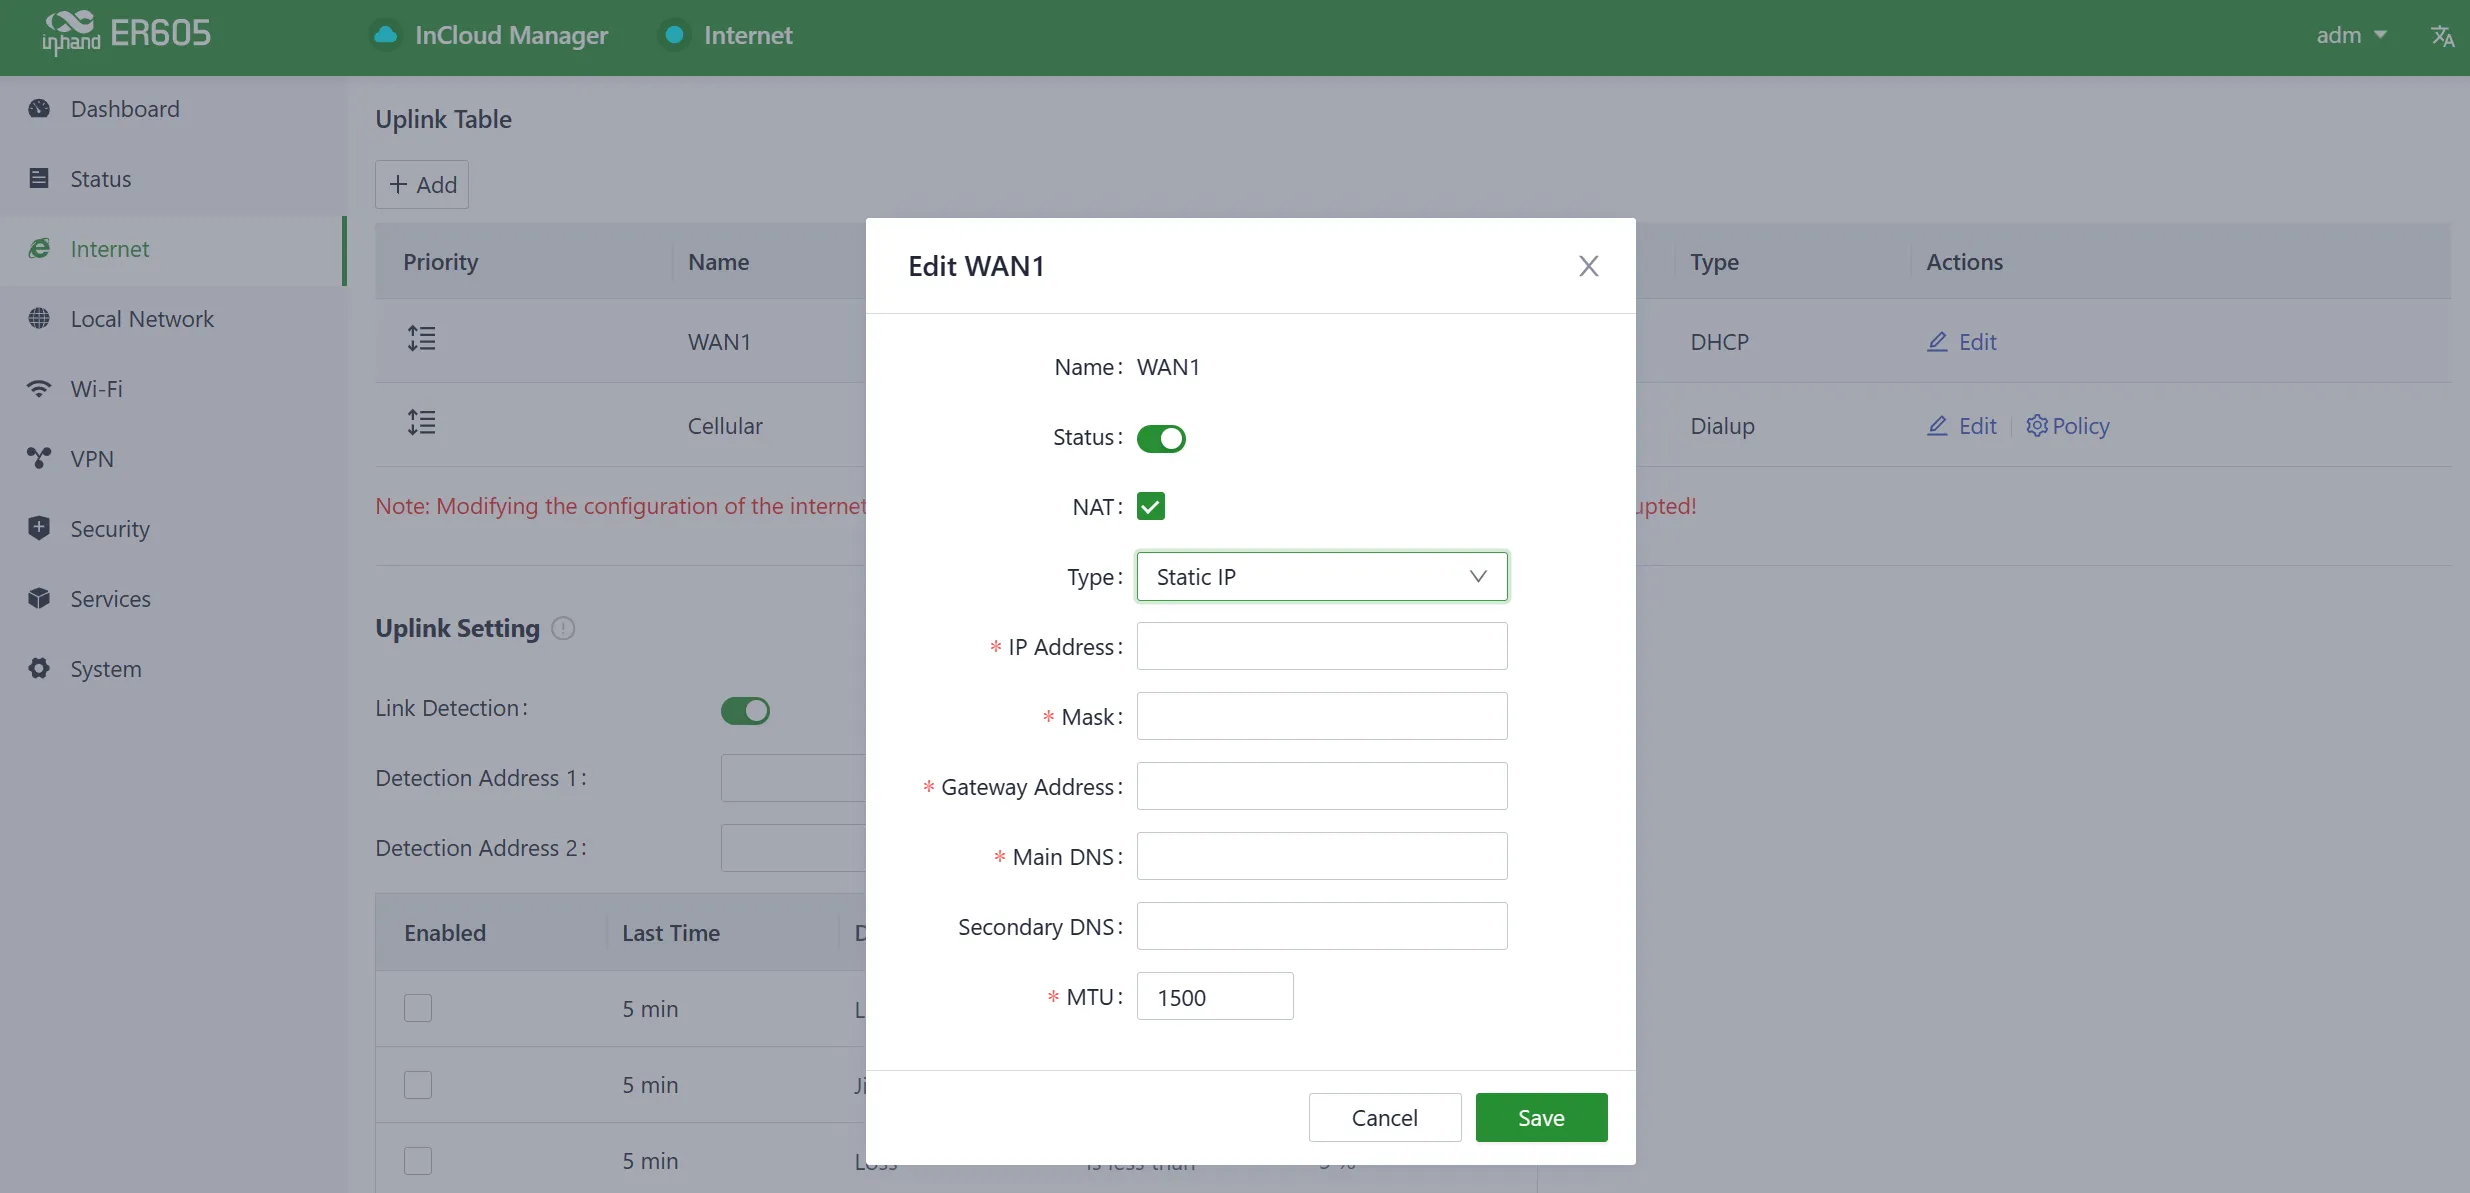The image size is (2470, 1193).
Task: Click the VPN nodes icon
Action: coord(39,459)
